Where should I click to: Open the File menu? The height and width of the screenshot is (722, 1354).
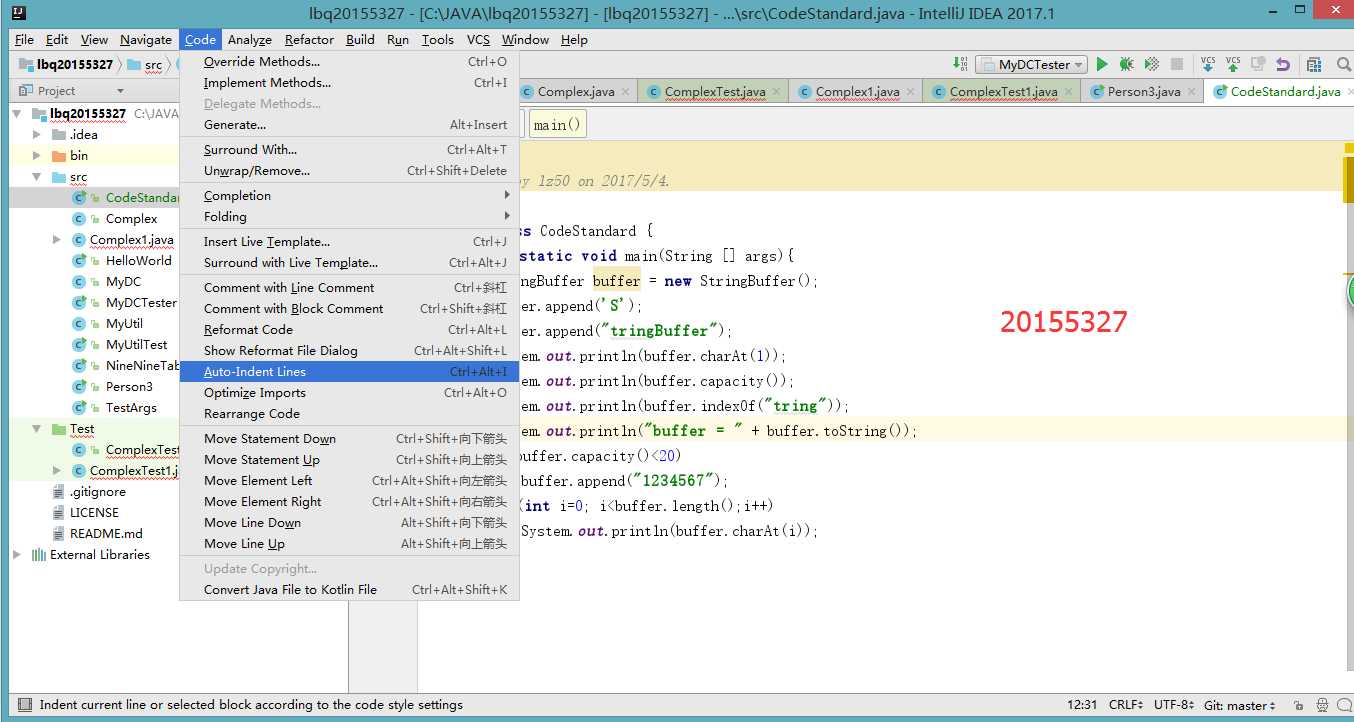24,40
